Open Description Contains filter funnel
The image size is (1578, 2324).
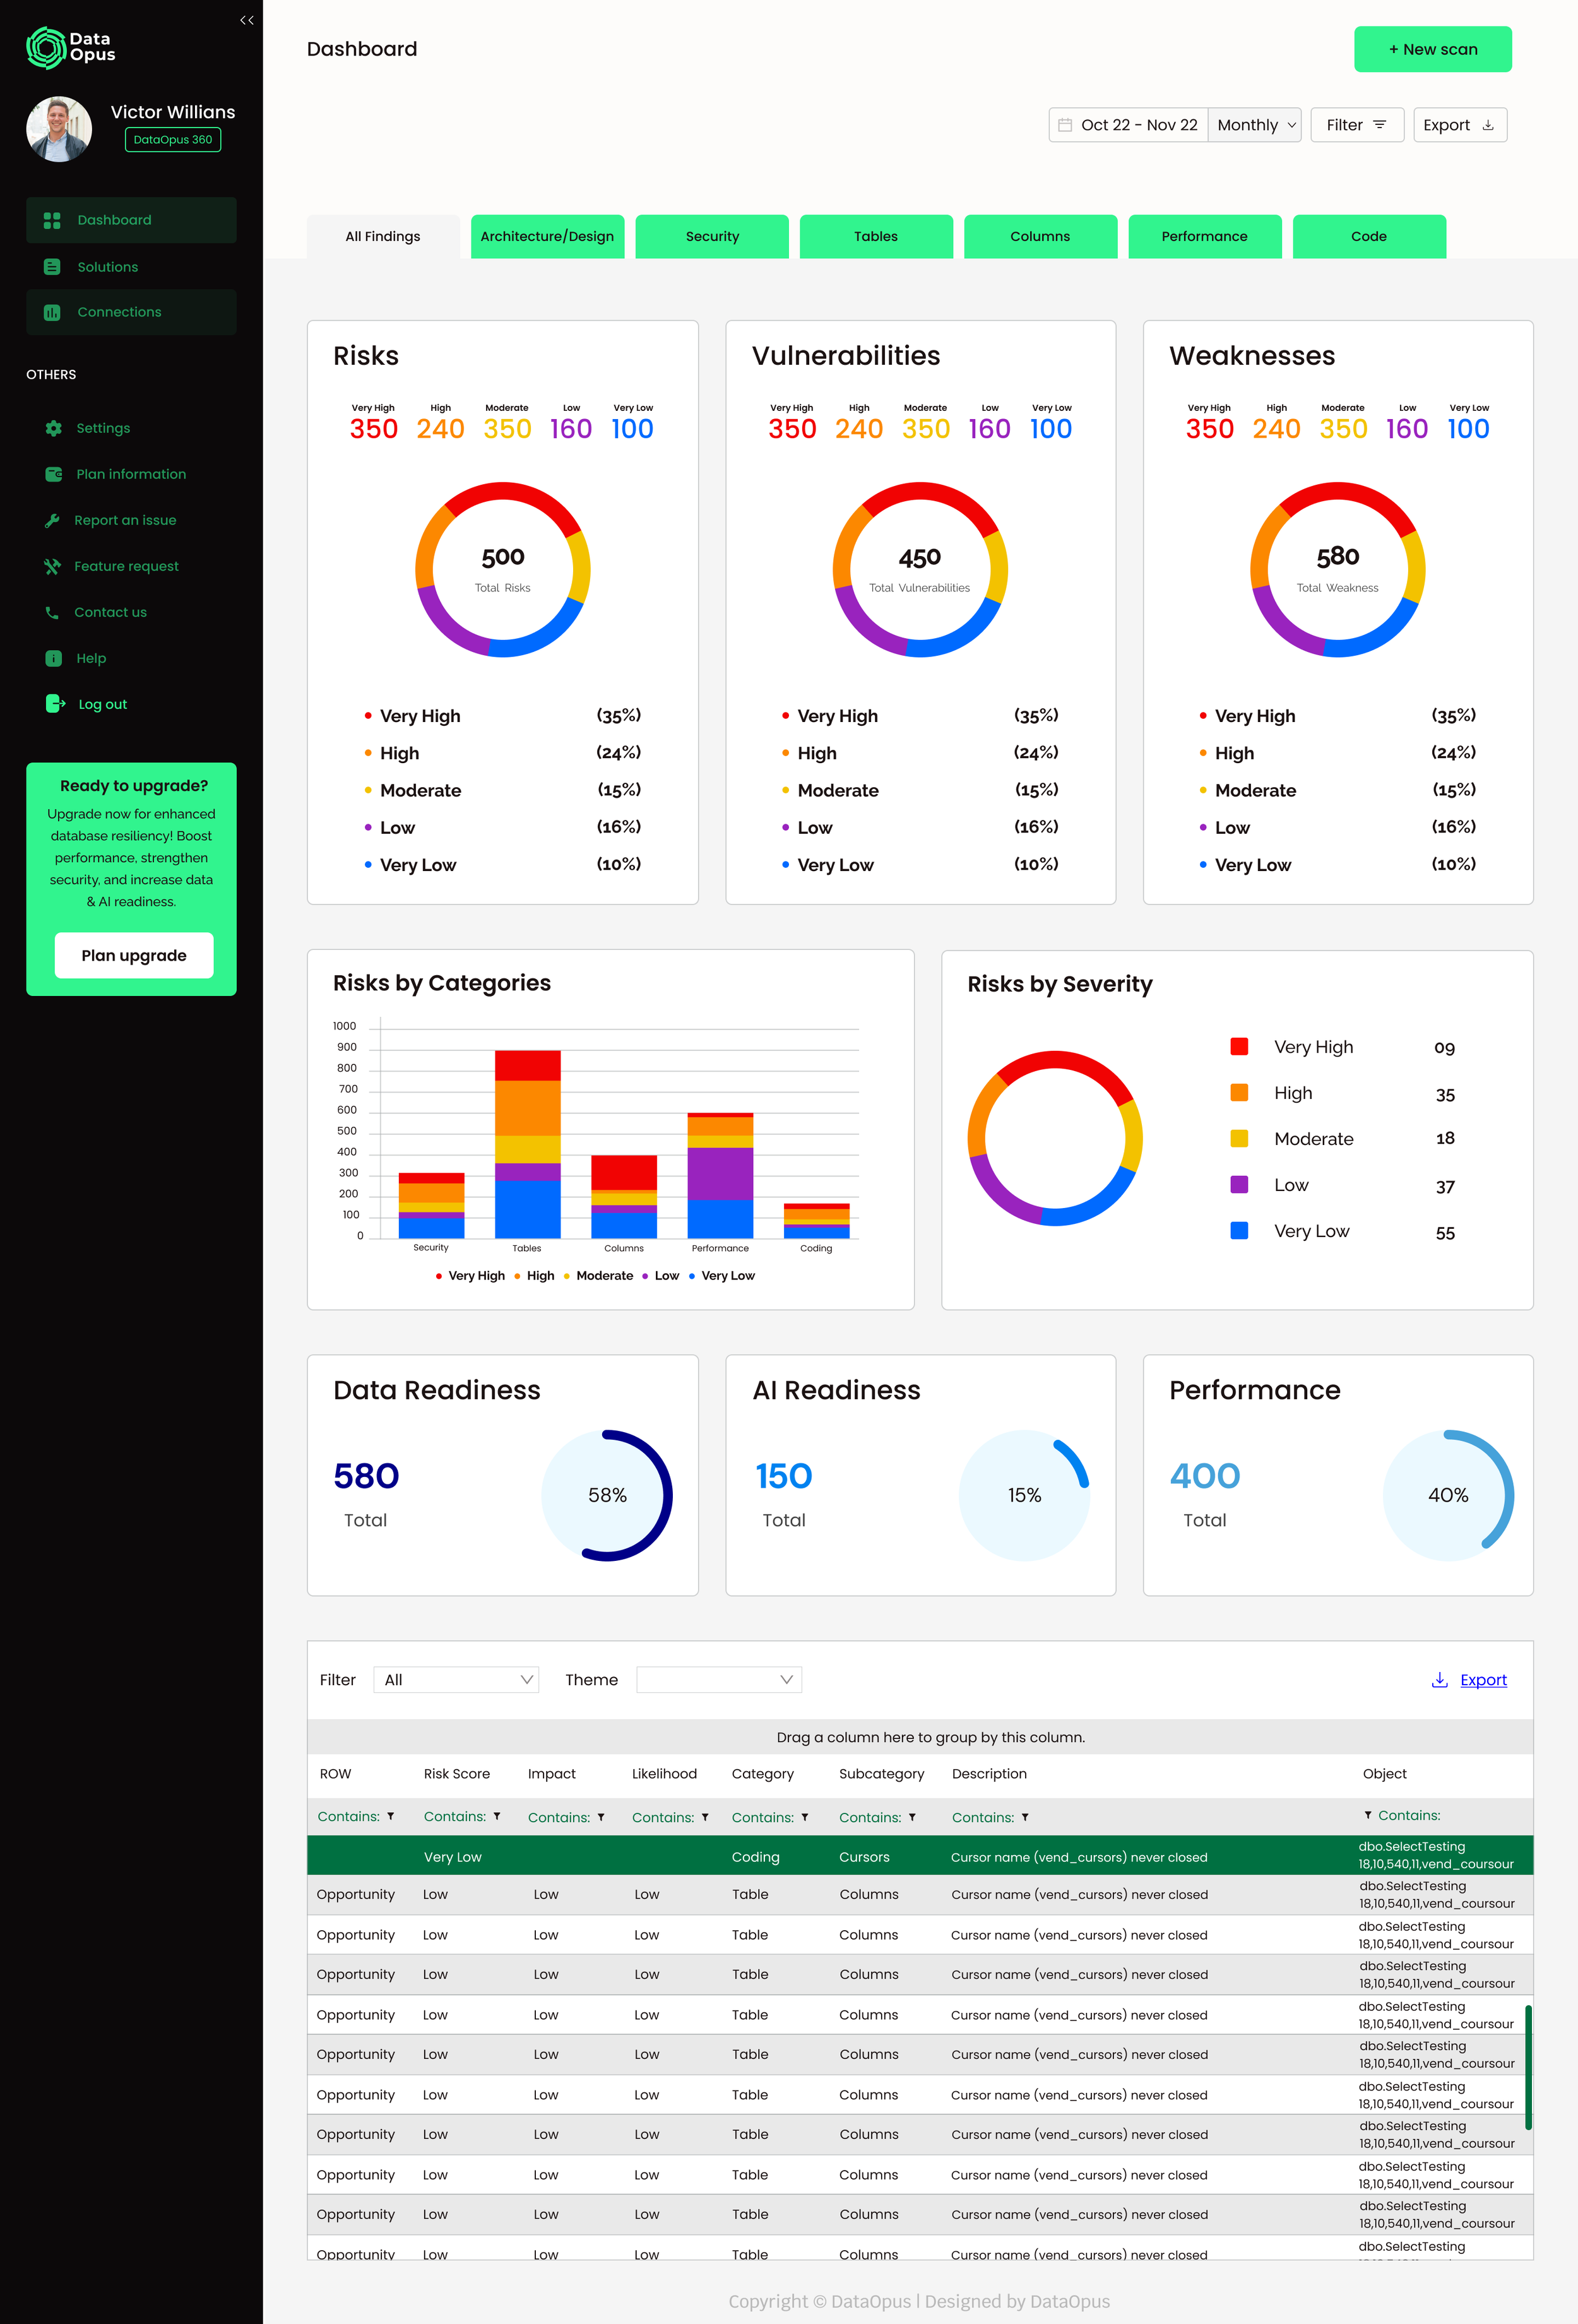coord(1025,1817)
